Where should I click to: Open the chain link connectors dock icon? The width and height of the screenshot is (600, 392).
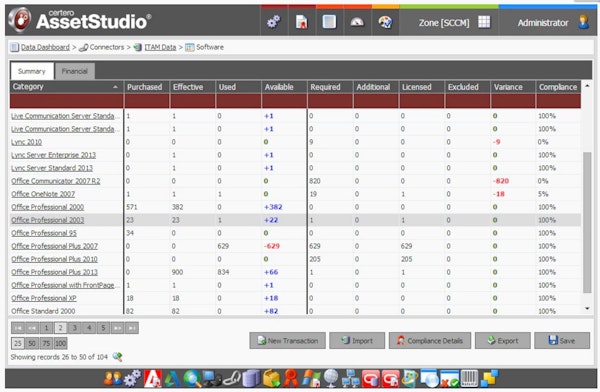click(x=232, y=379)
